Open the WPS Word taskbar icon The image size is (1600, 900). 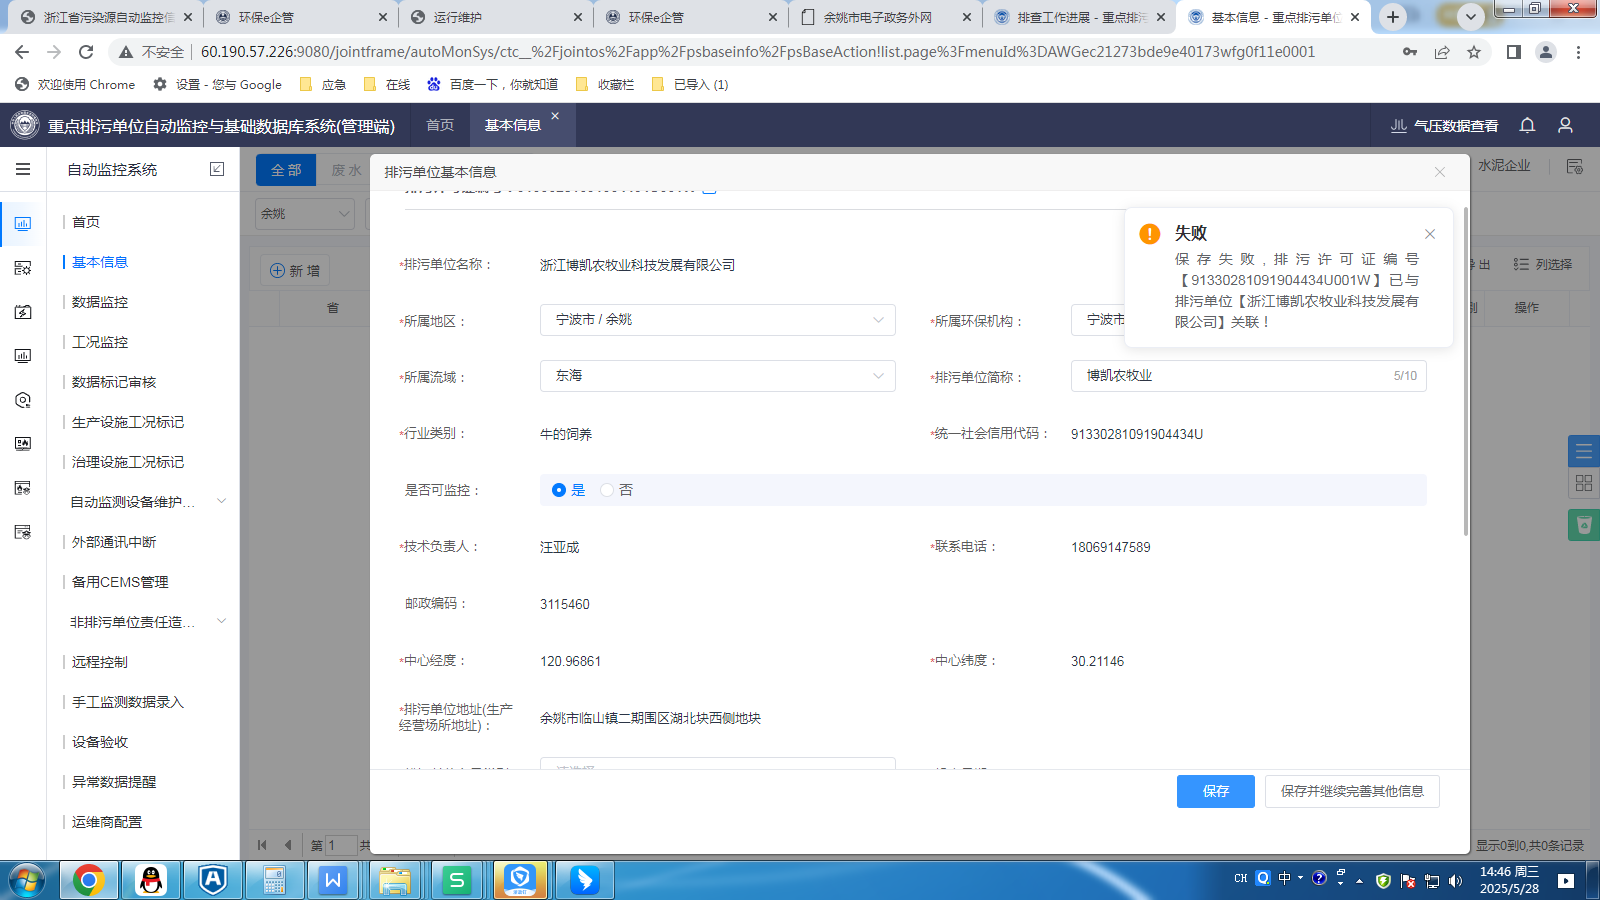click(333, 880)
